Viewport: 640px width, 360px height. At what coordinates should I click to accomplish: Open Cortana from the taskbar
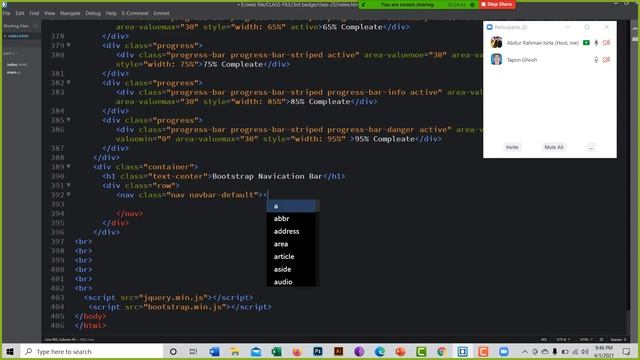(173, 351)
